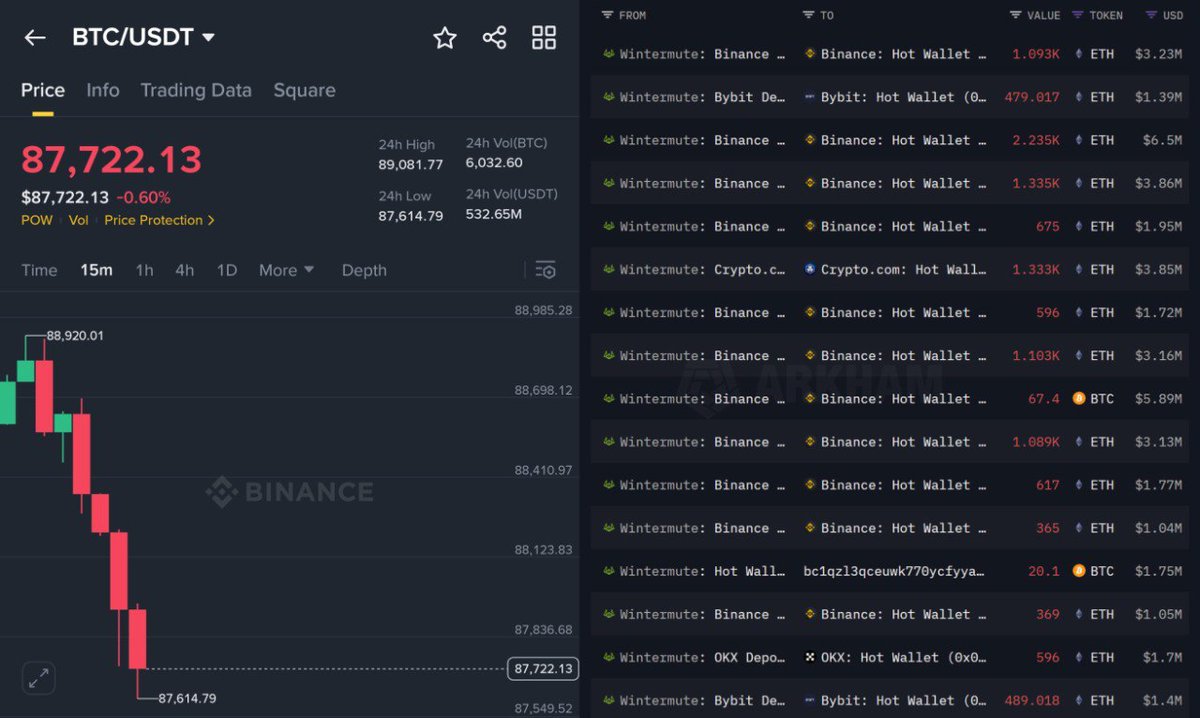
Task: Click the Binance logo in the $3.23M row
Action: pos(810,54)
